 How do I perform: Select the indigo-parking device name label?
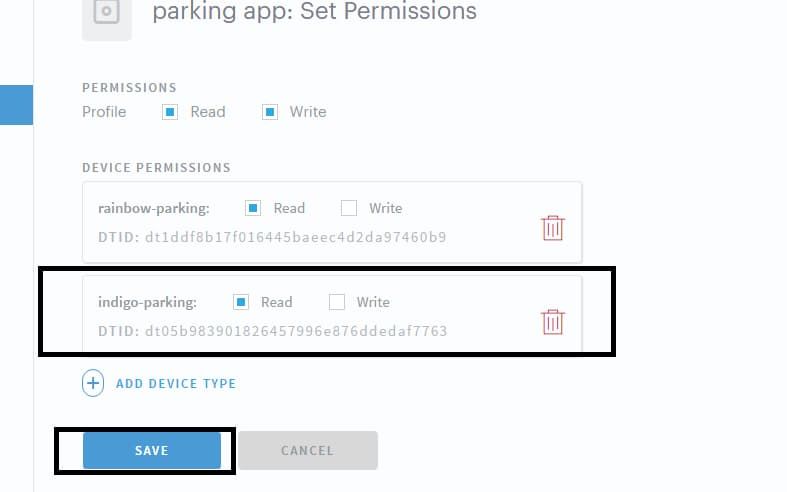147,302
